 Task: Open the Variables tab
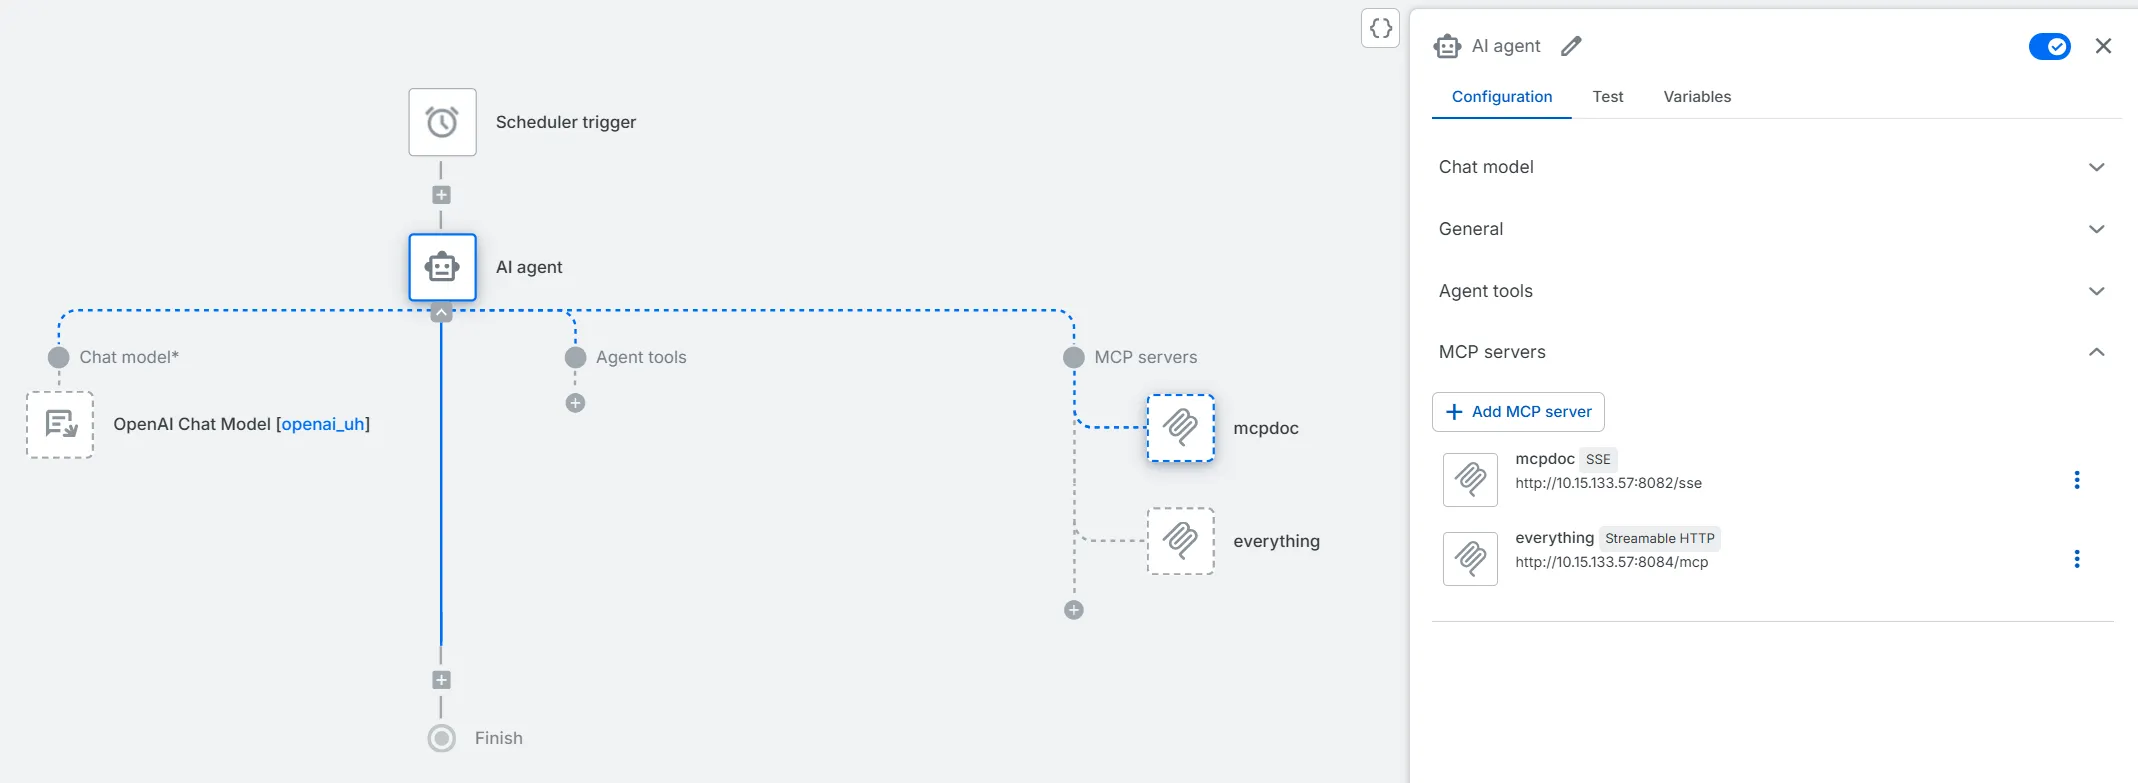1697,97
